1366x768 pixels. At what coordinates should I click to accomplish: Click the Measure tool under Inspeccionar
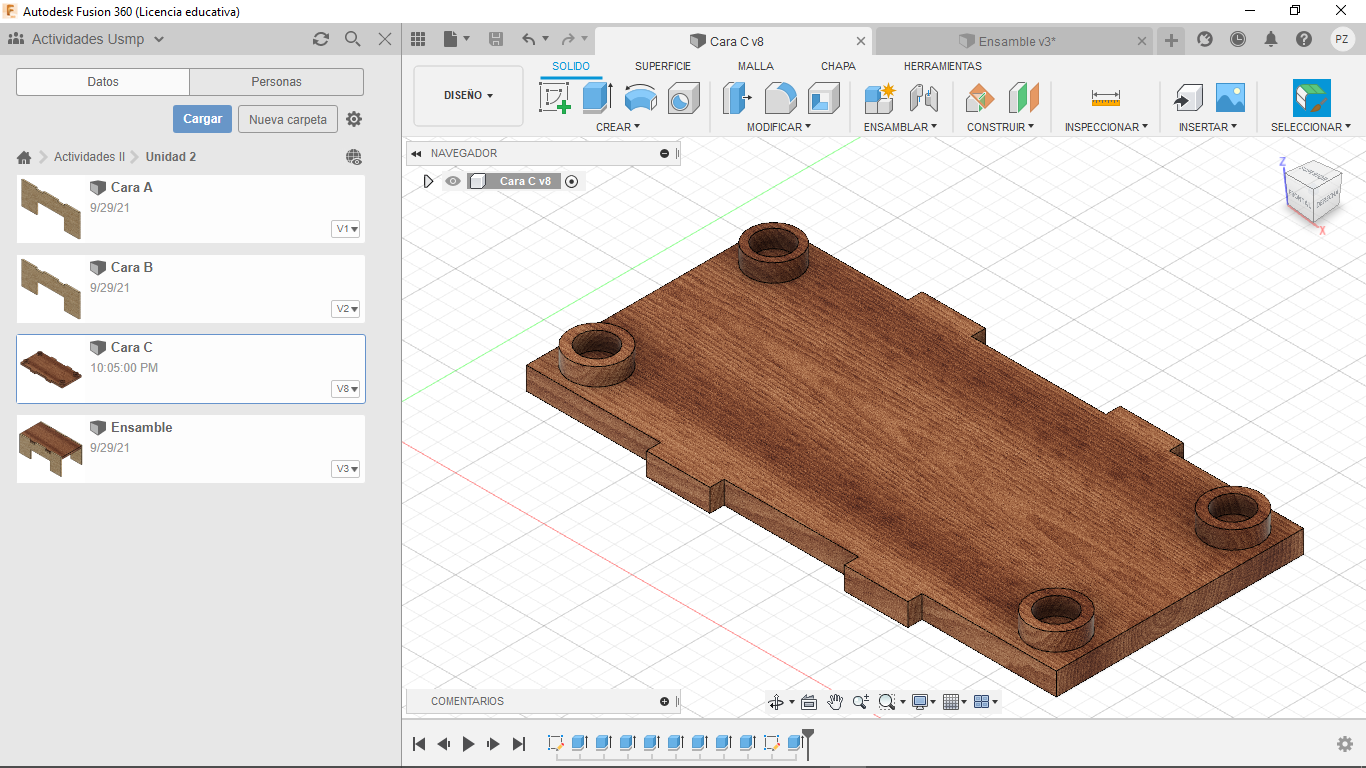point(1105,98)
